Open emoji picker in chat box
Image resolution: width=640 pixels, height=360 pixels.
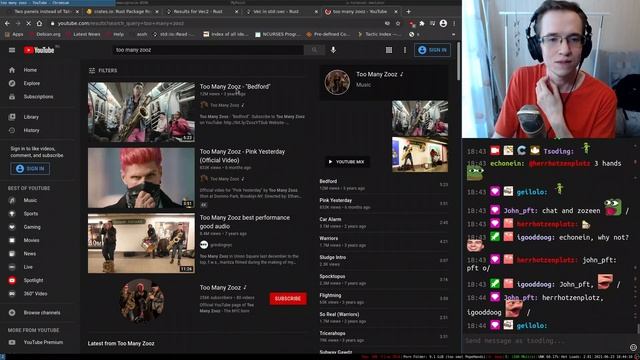click(633, 347)
